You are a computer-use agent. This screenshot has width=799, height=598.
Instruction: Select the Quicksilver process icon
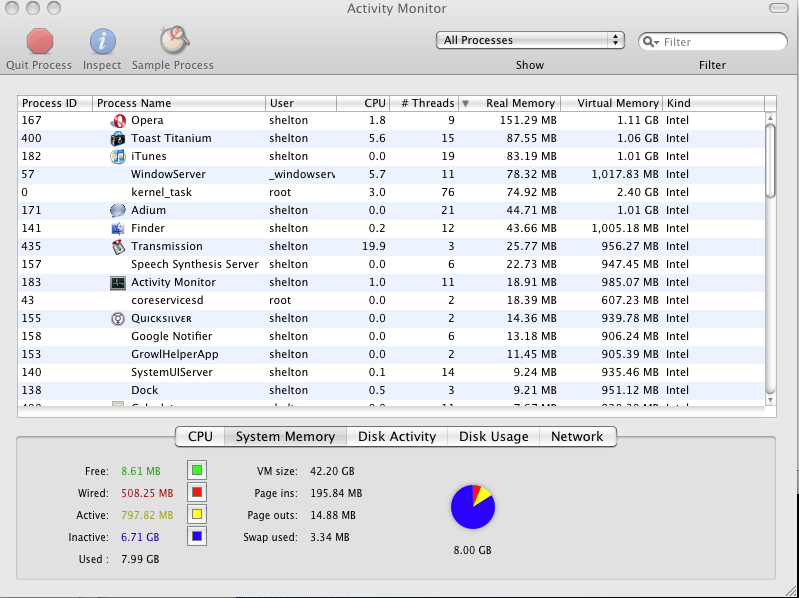(x=118, y=318)
